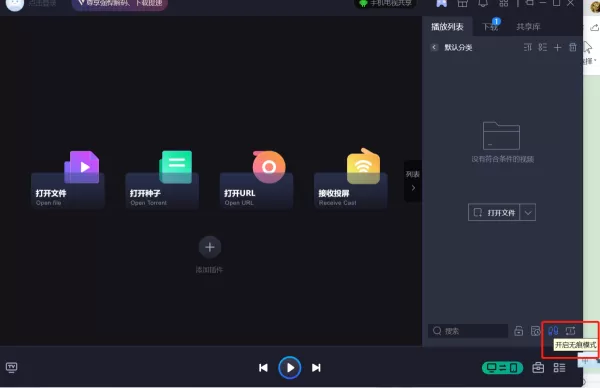Viewport: 600px width, 388px height.
Task: Go back using chevron beside 默认分类
Action: [434, 47]
